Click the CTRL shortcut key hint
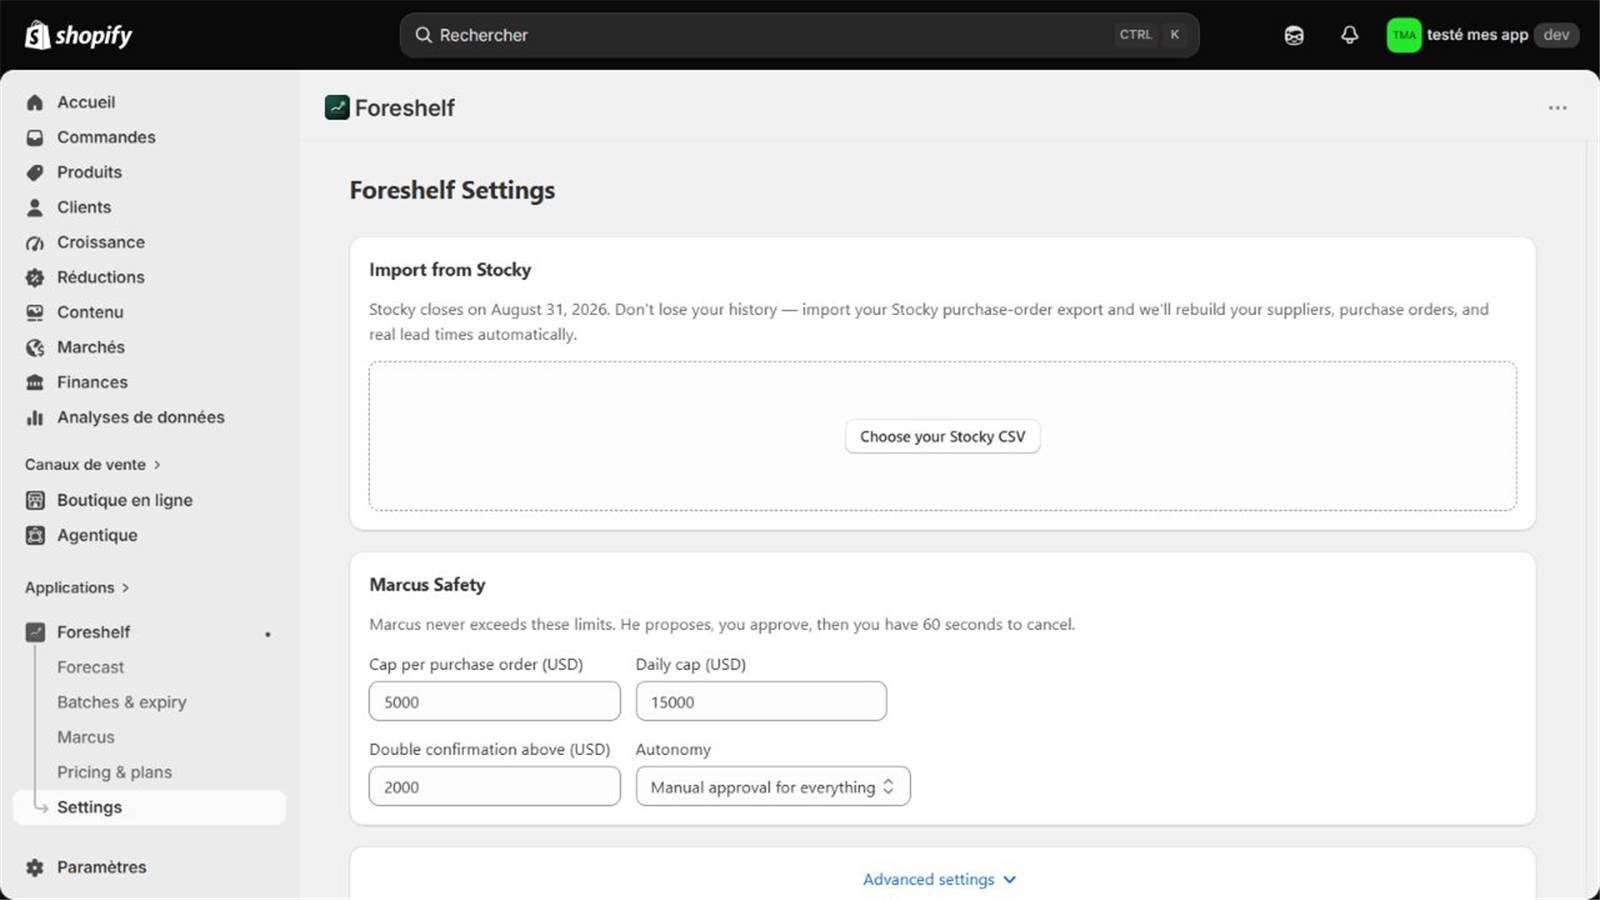1600x900 pixels. tap(1135, 35)
